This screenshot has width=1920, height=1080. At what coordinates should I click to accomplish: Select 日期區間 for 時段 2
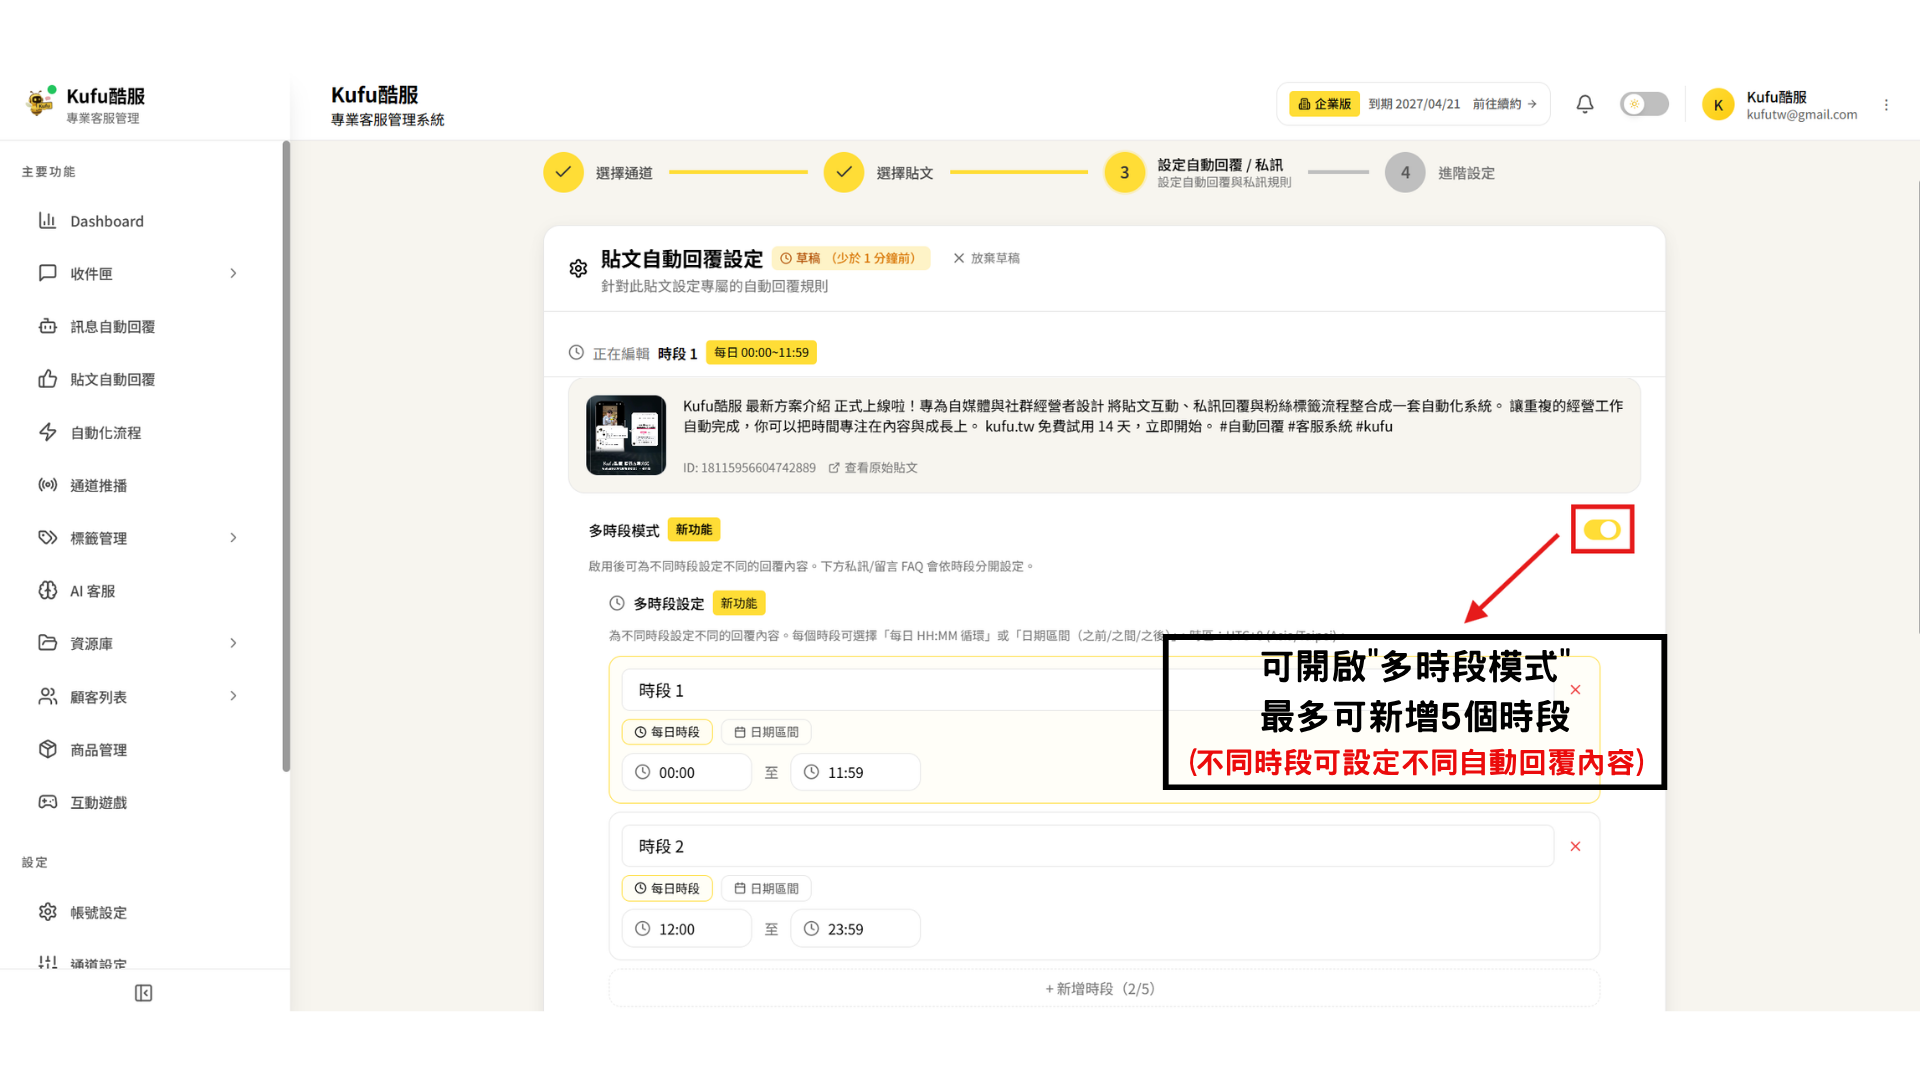(766, 888)
